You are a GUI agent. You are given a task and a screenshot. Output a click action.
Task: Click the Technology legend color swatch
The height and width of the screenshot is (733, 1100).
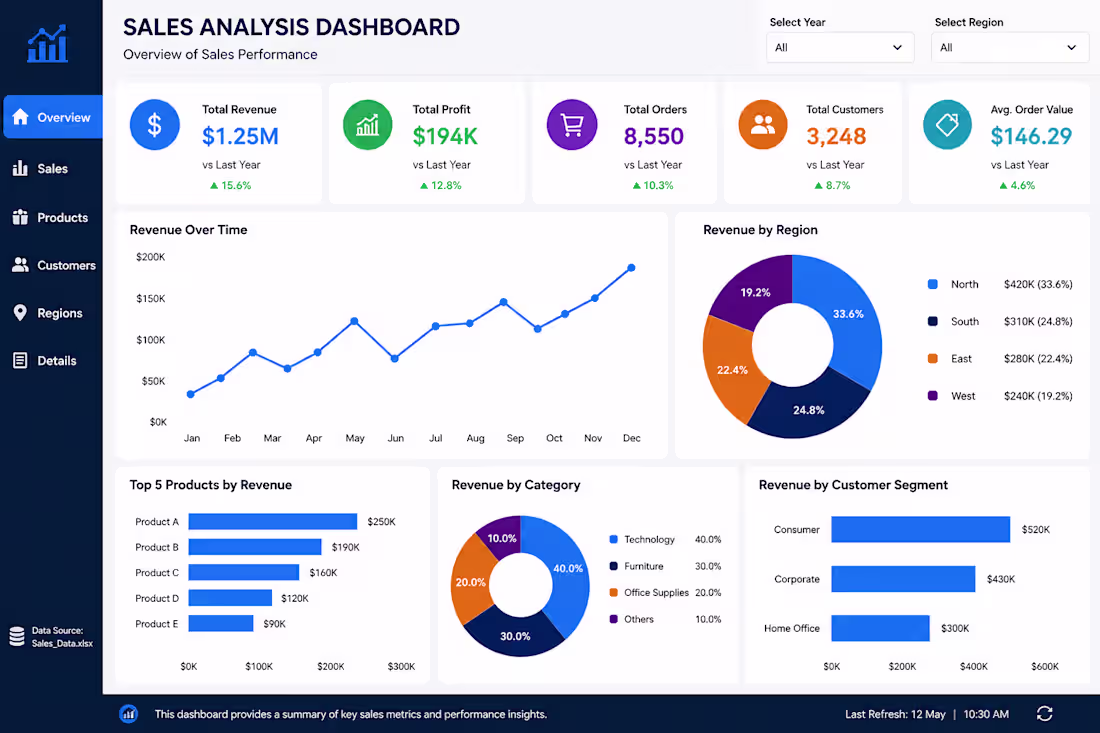click(x=613, y=539)
